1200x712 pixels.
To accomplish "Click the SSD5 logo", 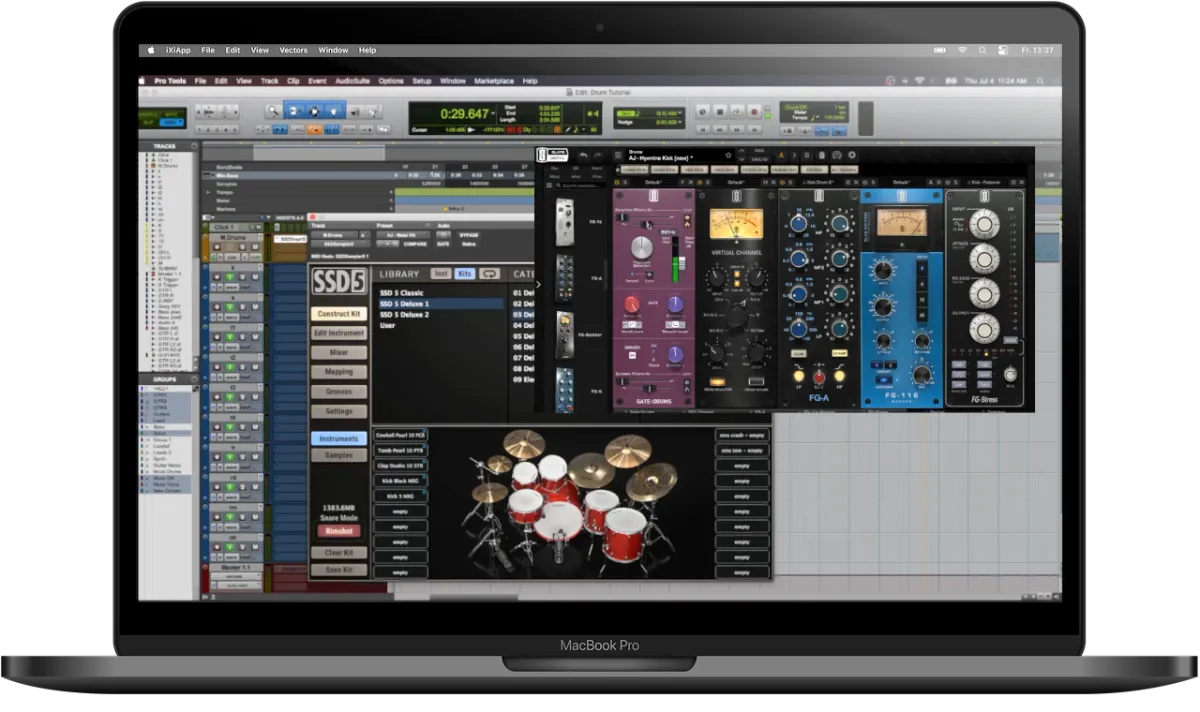I will [338, 280].
